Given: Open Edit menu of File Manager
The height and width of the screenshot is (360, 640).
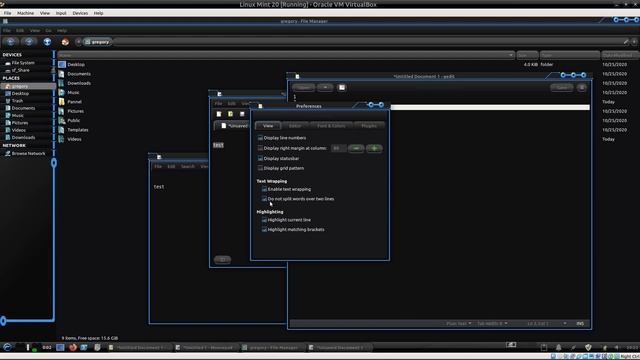Looking at the screenshot, I should (20, 31).
